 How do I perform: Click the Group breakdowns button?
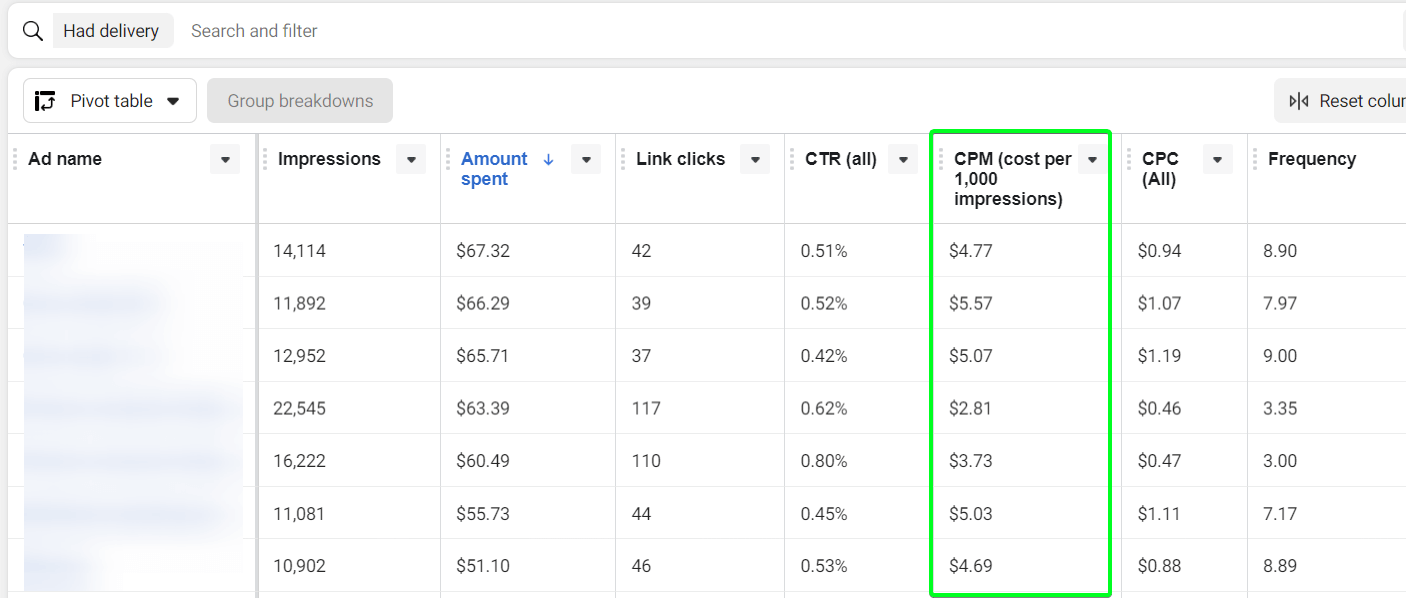[x=300, y=101]
